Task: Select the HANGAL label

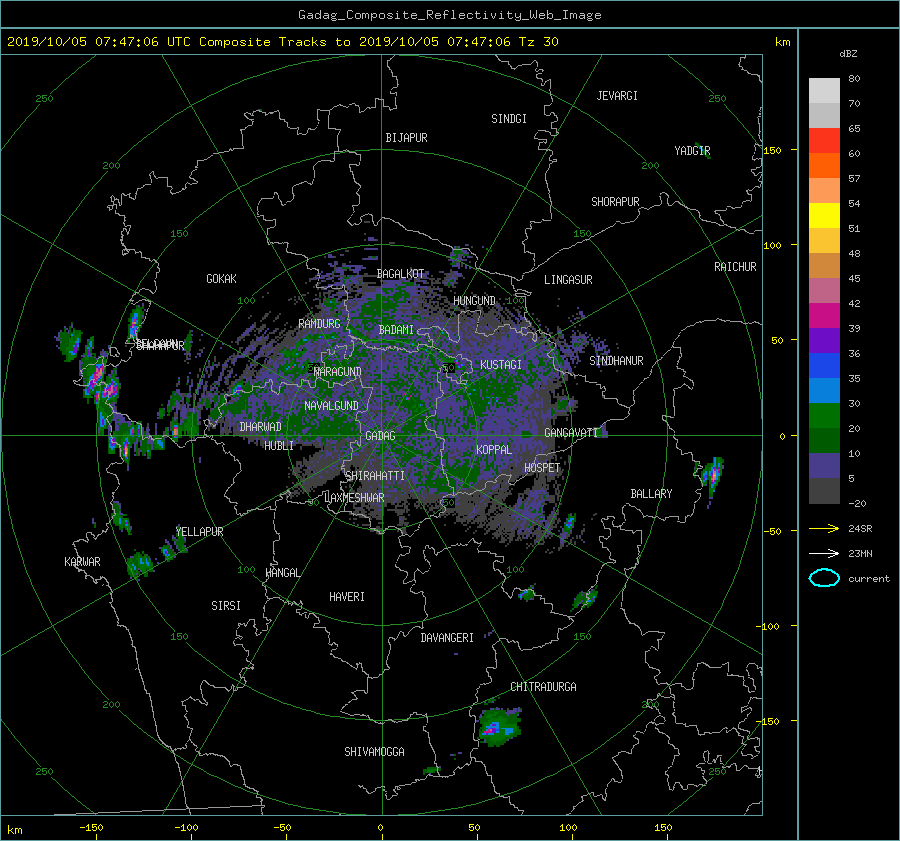Action: point(282,573)
